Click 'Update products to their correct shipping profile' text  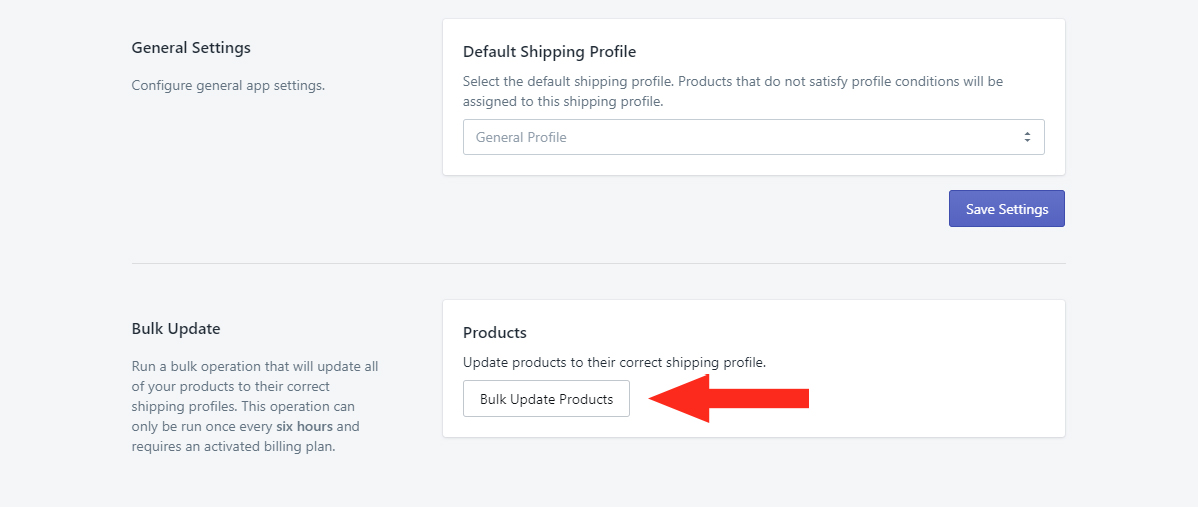tap(614, 362)
